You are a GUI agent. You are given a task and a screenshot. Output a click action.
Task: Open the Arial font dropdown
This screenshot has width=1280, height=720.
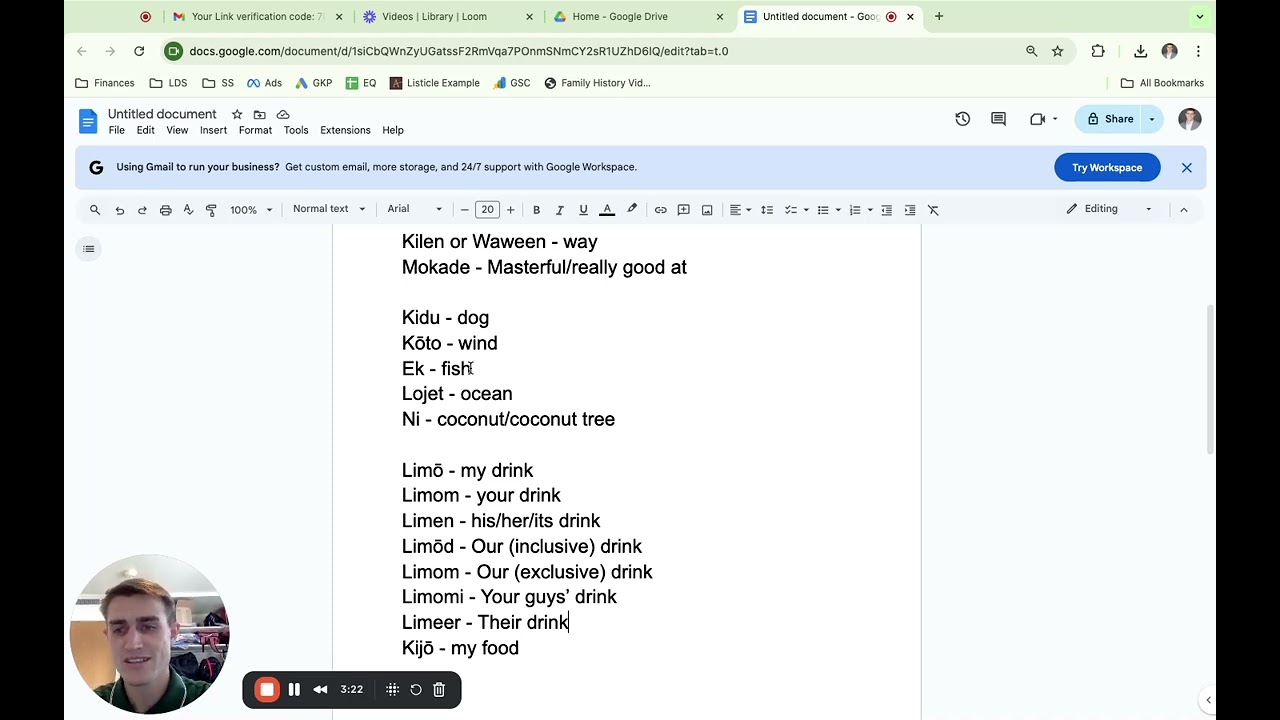coord(414,209)
